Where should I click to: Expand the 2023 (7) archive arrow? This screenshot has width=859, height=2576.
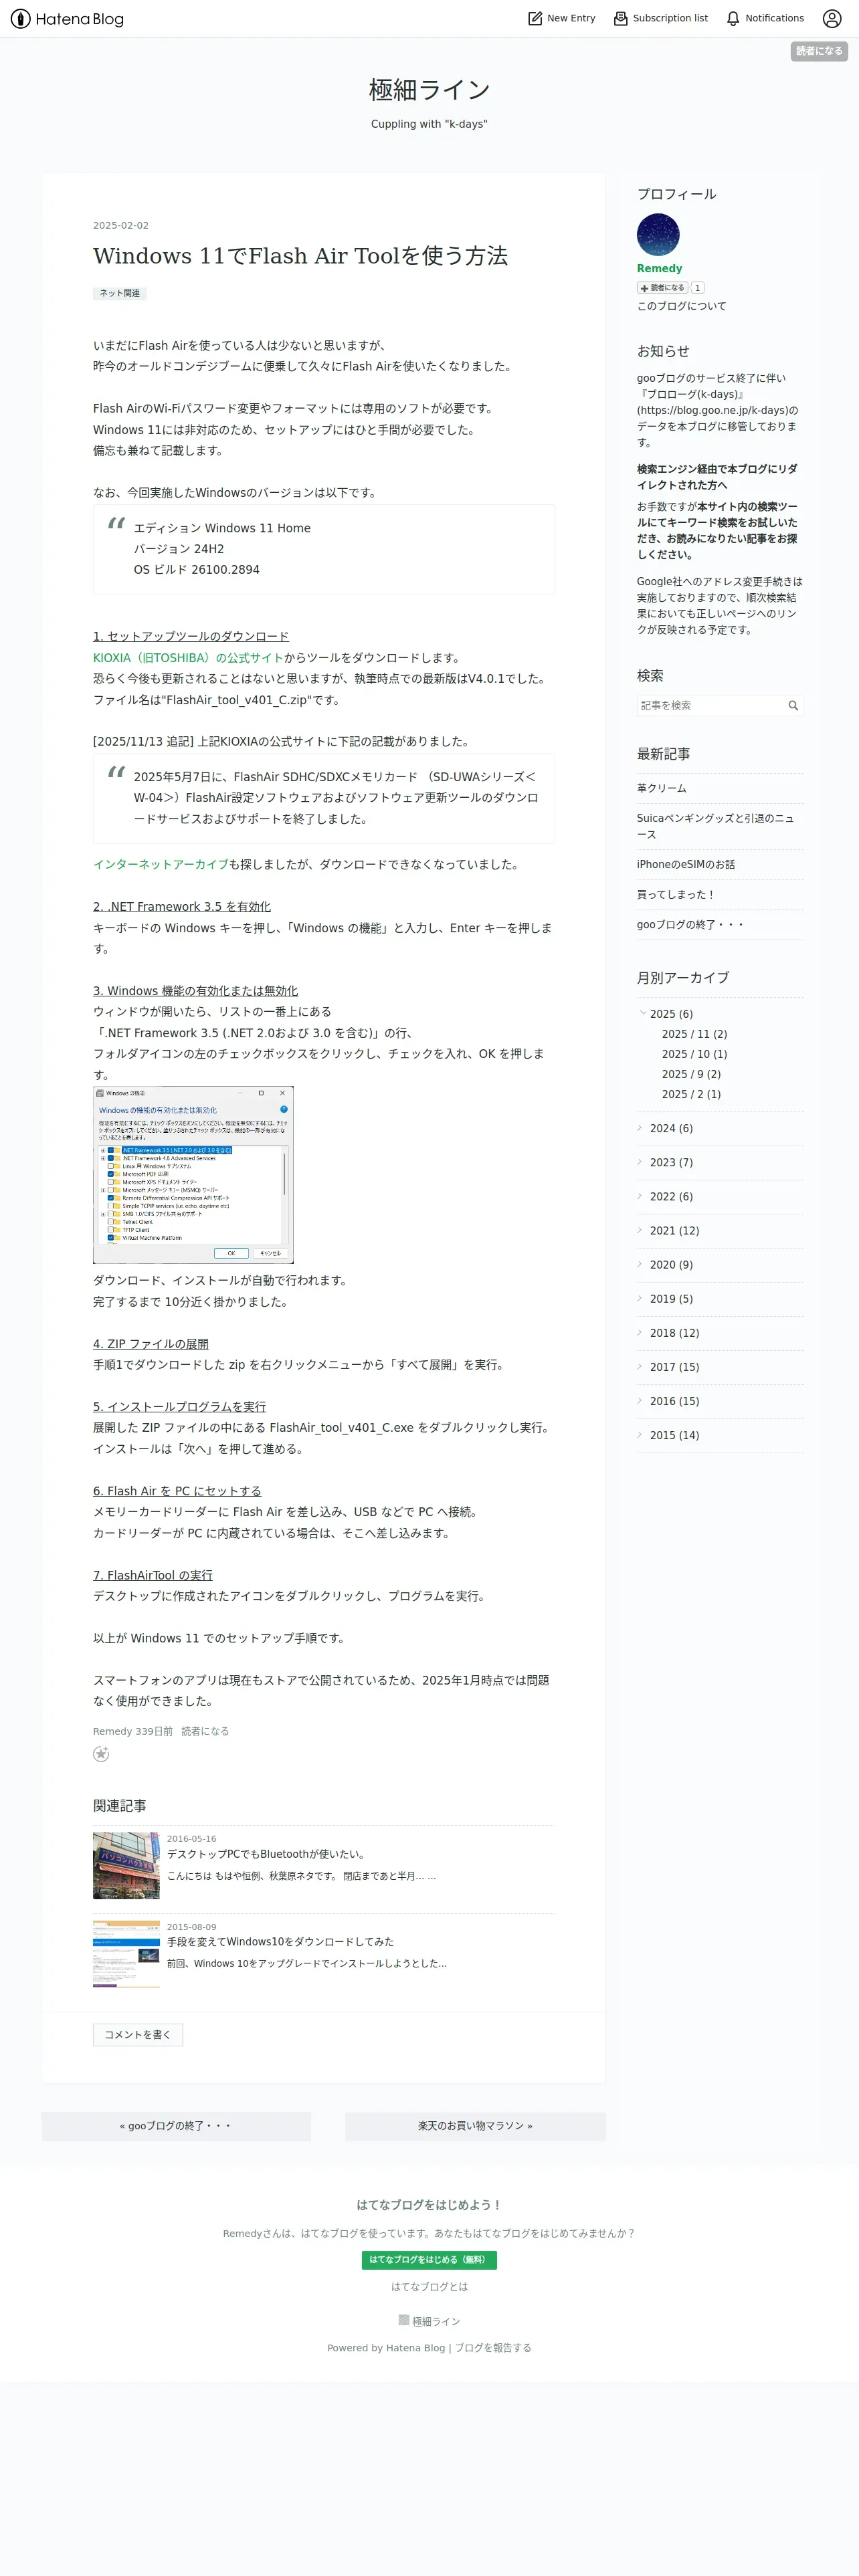pos(641,1162)
